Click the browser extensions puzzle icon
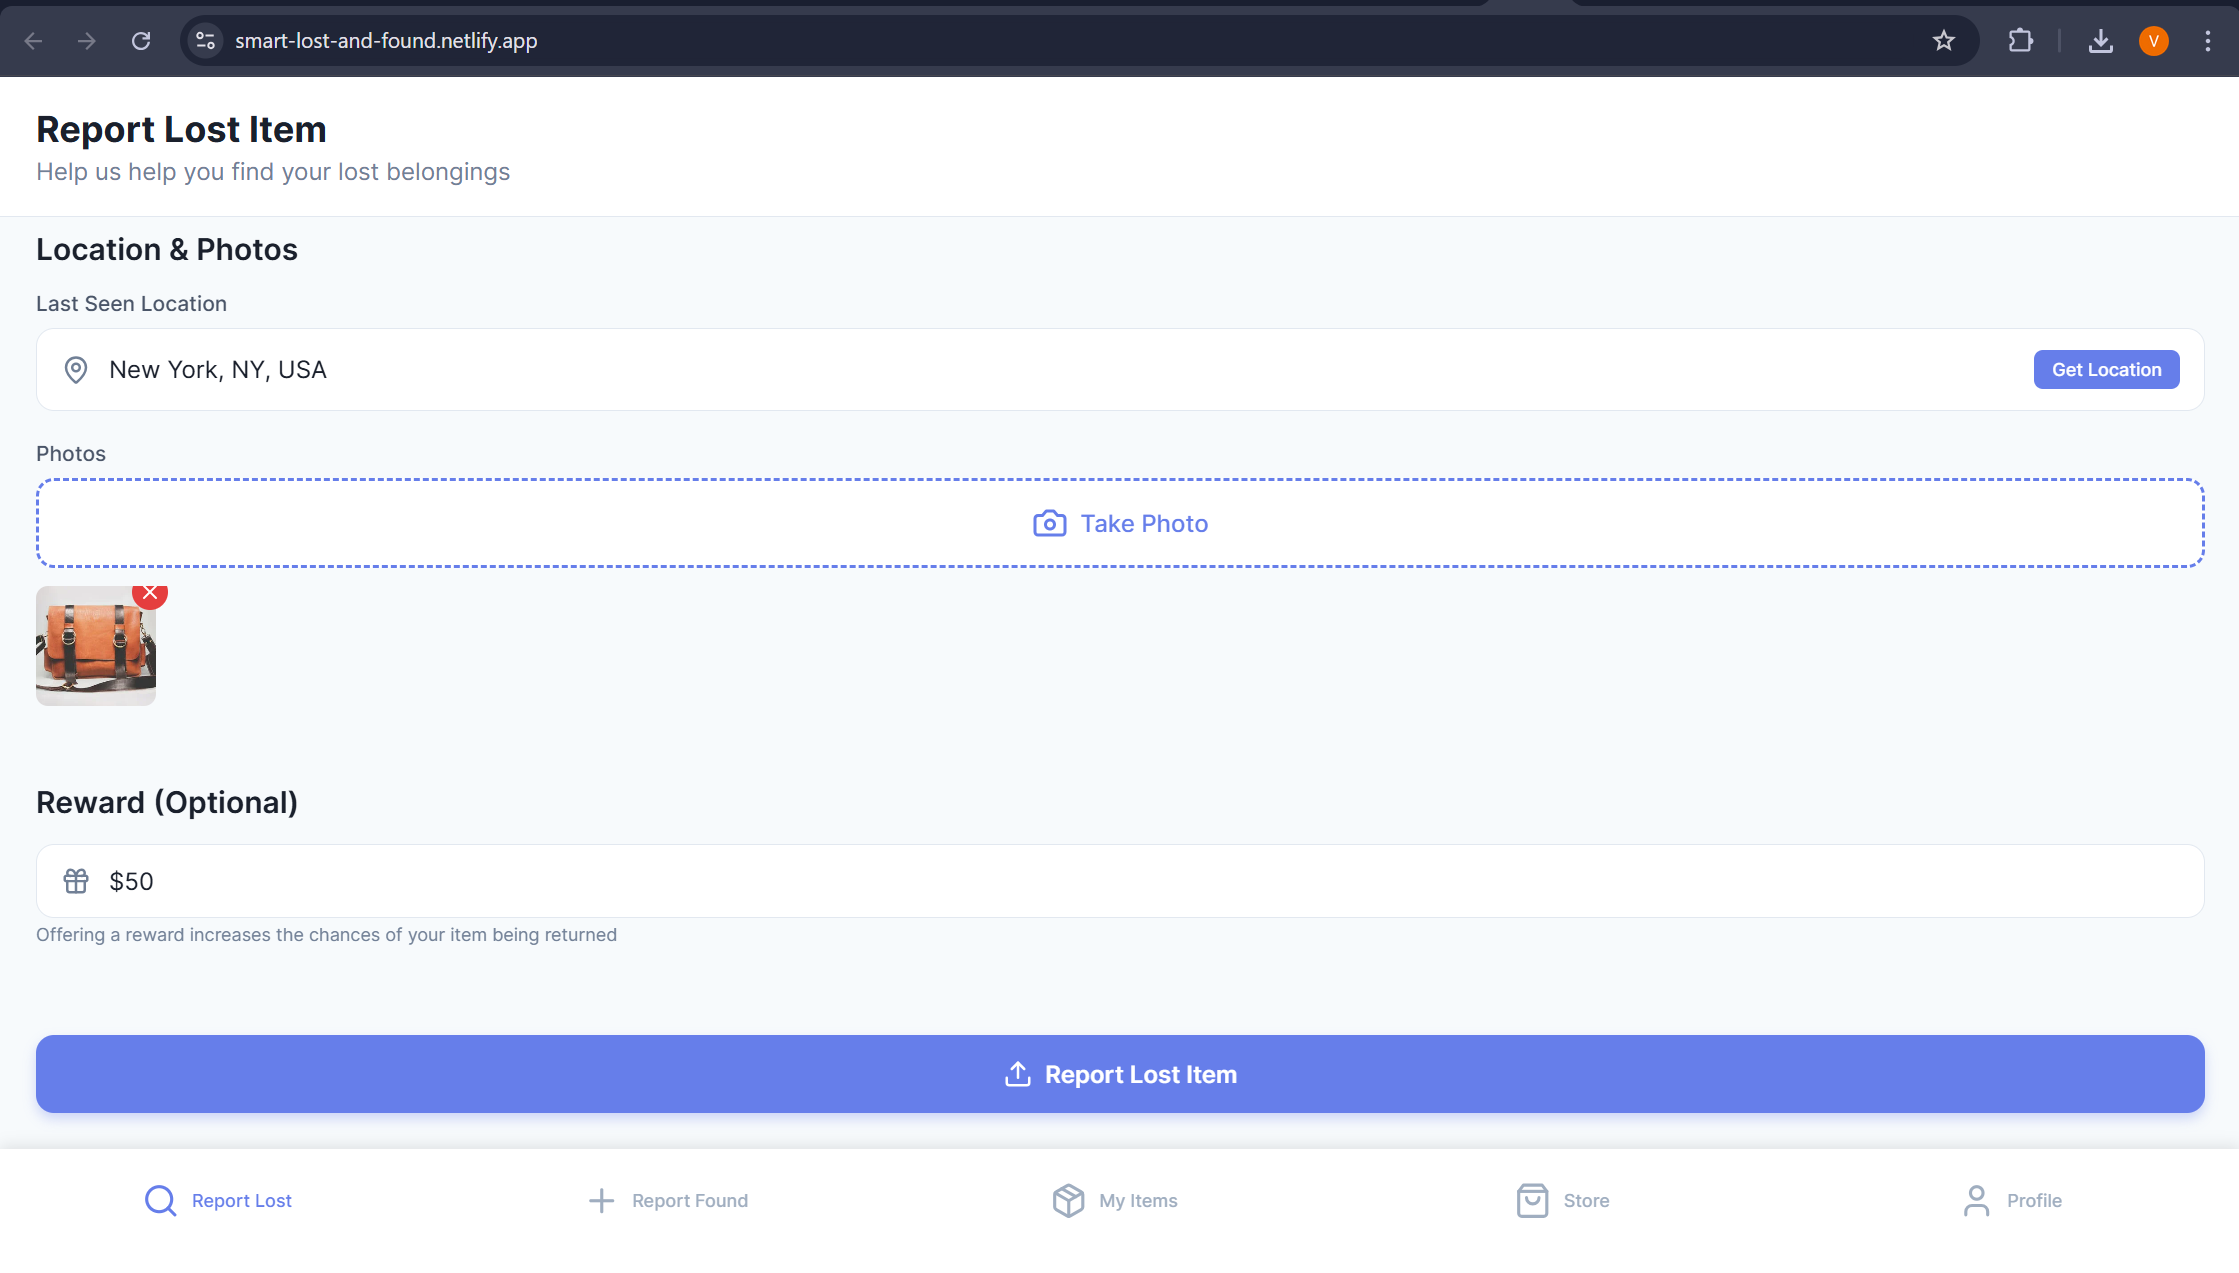 tap(2020, 41)
